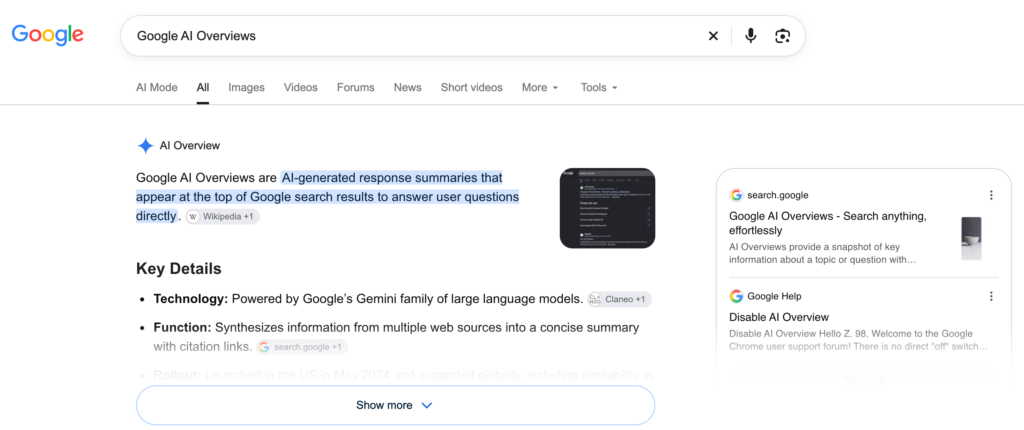Click the Google logo
Image resolution: width=1024 pixels, height=430 pixels.
pyautogui.click(x=48, y=35)
